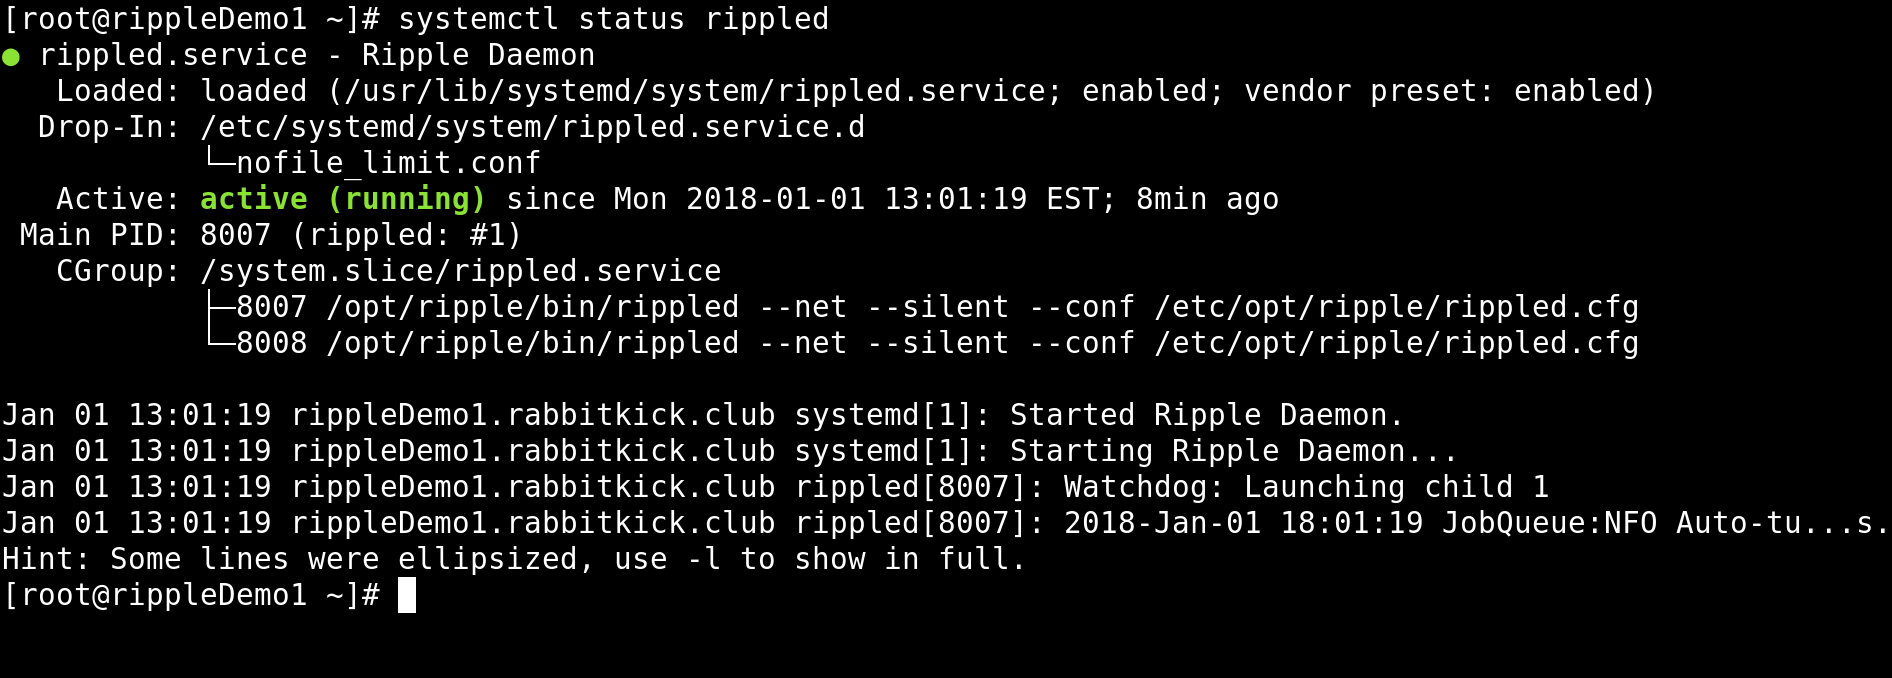Click the terminal cursor block
The height and width of the screenshot is (678, 1892).
[407, 595]
